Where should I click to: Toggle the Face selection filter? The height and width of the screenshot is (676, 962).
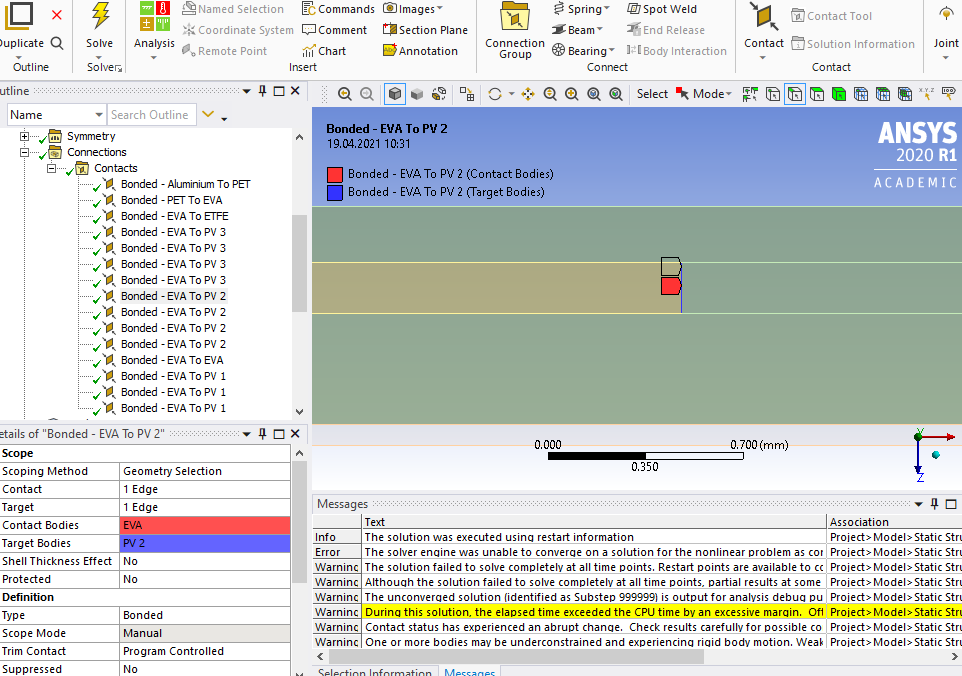click(817, 94)
